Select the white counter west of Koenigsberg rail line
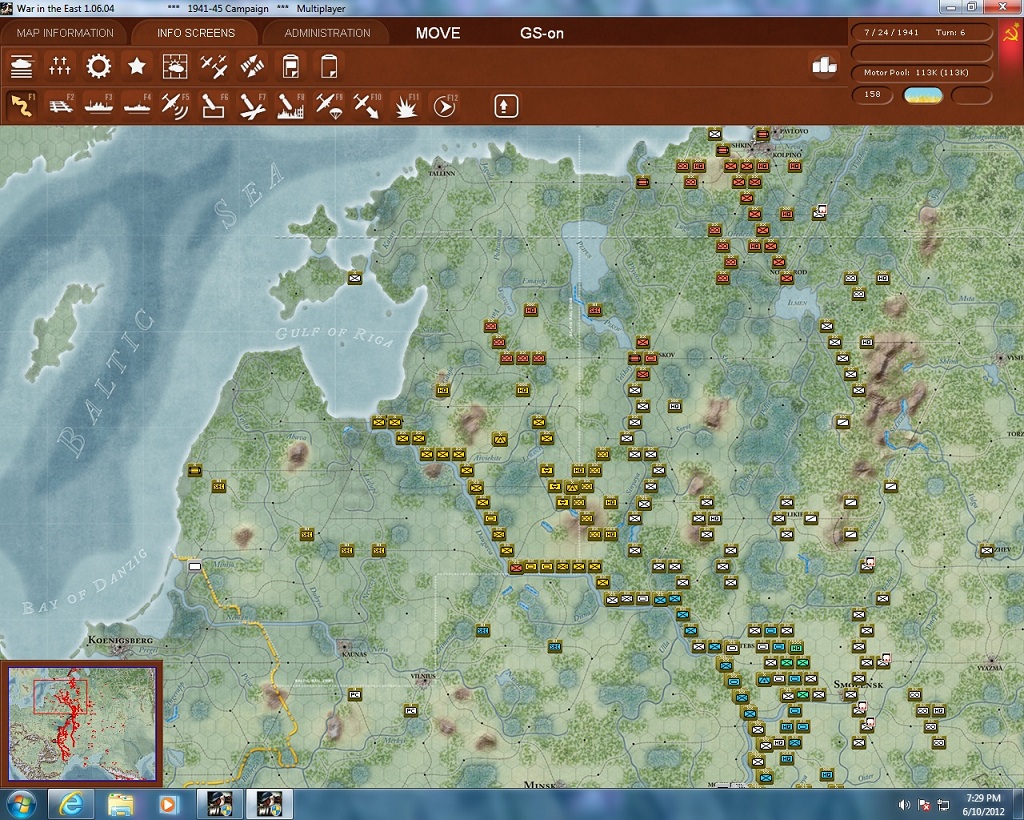The image size is (1024, 820). click(x=195, y=566)
